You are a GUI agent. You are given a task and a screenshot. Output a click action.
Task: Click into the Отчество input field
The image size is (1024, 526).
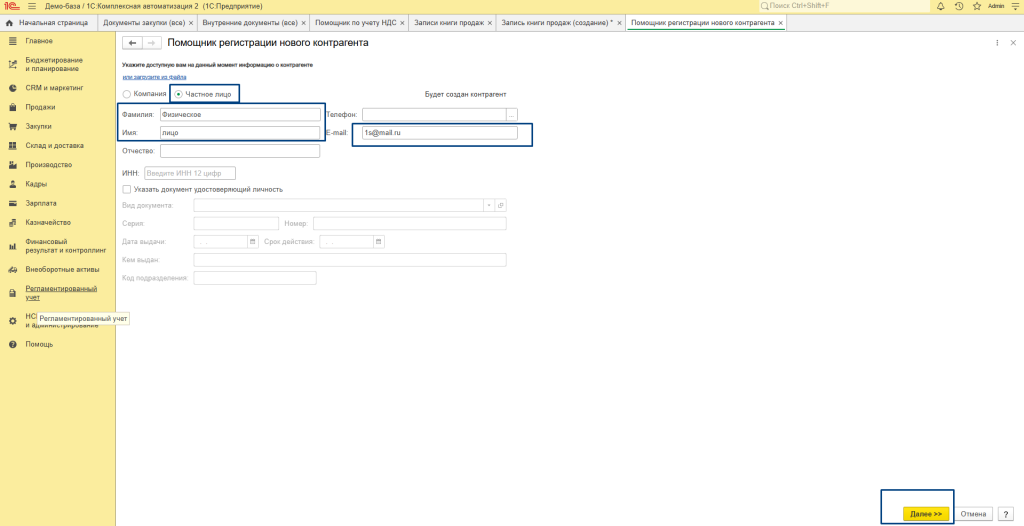pos(240,151)
